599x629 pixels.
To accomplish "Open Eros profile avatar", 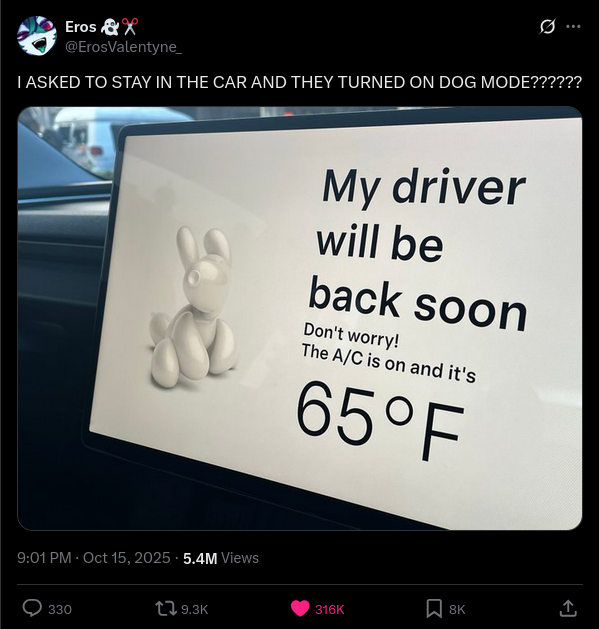I will [37, 36].
